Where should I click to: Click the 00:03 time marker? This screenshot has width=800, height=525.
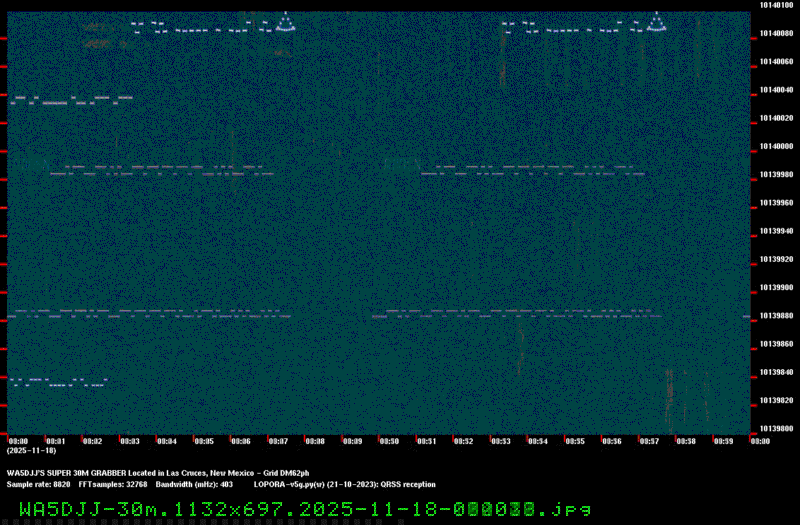(x=130, y=441)
